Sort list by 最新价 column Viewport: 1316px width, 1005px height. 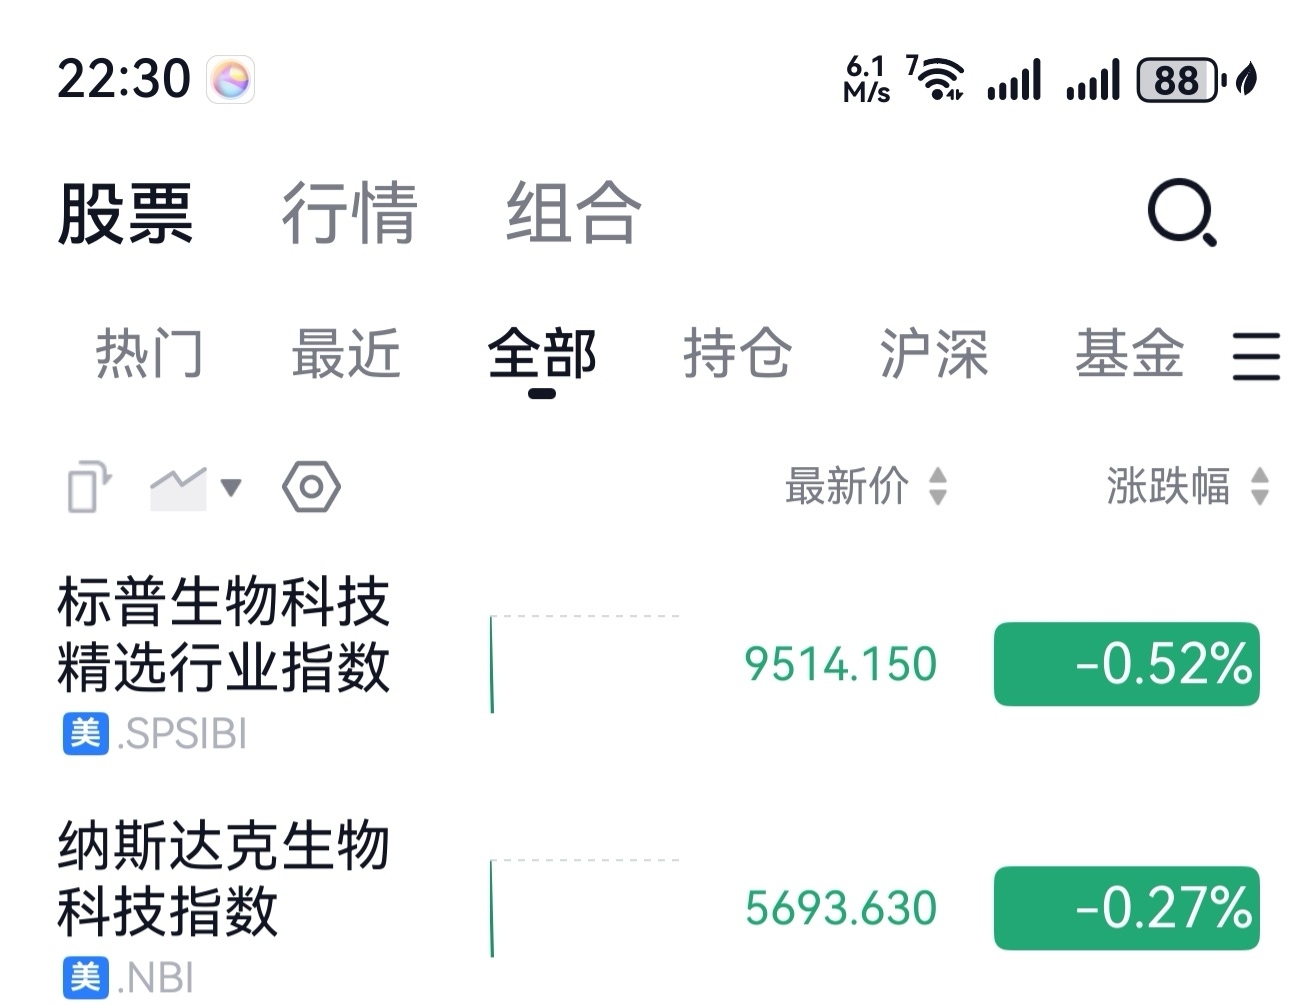[864, 487]
